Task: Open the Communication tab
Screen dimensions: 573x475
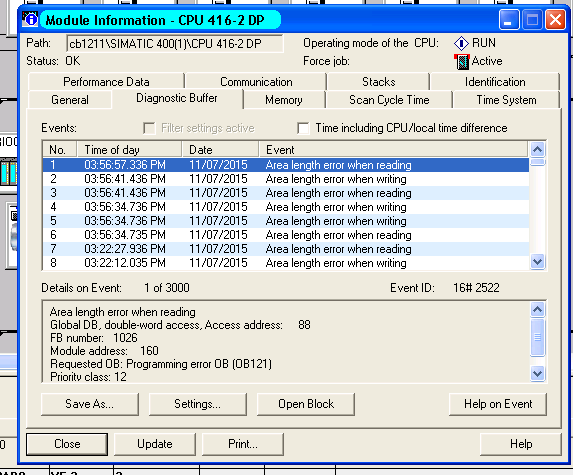Action: coord(256,82)
